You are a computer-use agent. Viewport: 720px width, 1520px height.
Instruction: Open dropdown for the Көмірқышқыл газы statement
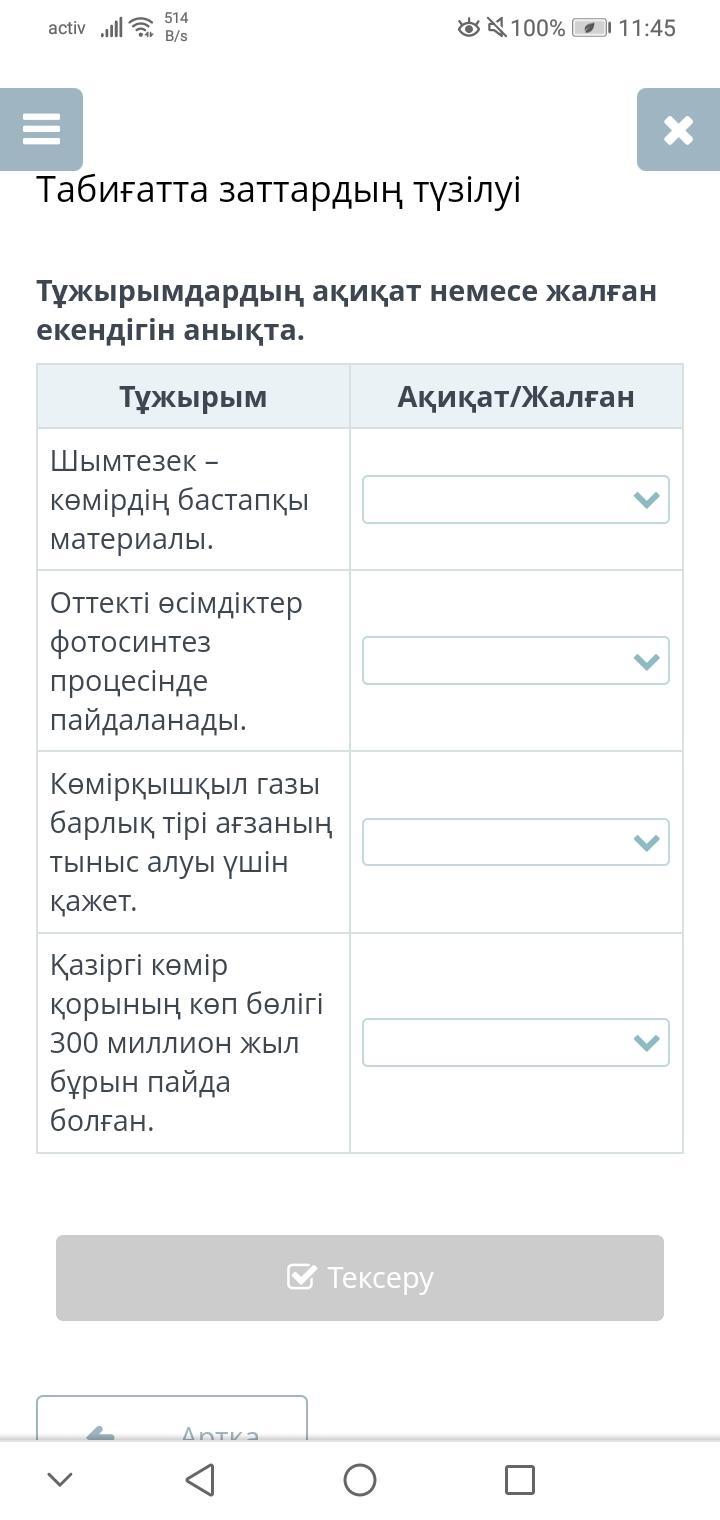[515, 842]
